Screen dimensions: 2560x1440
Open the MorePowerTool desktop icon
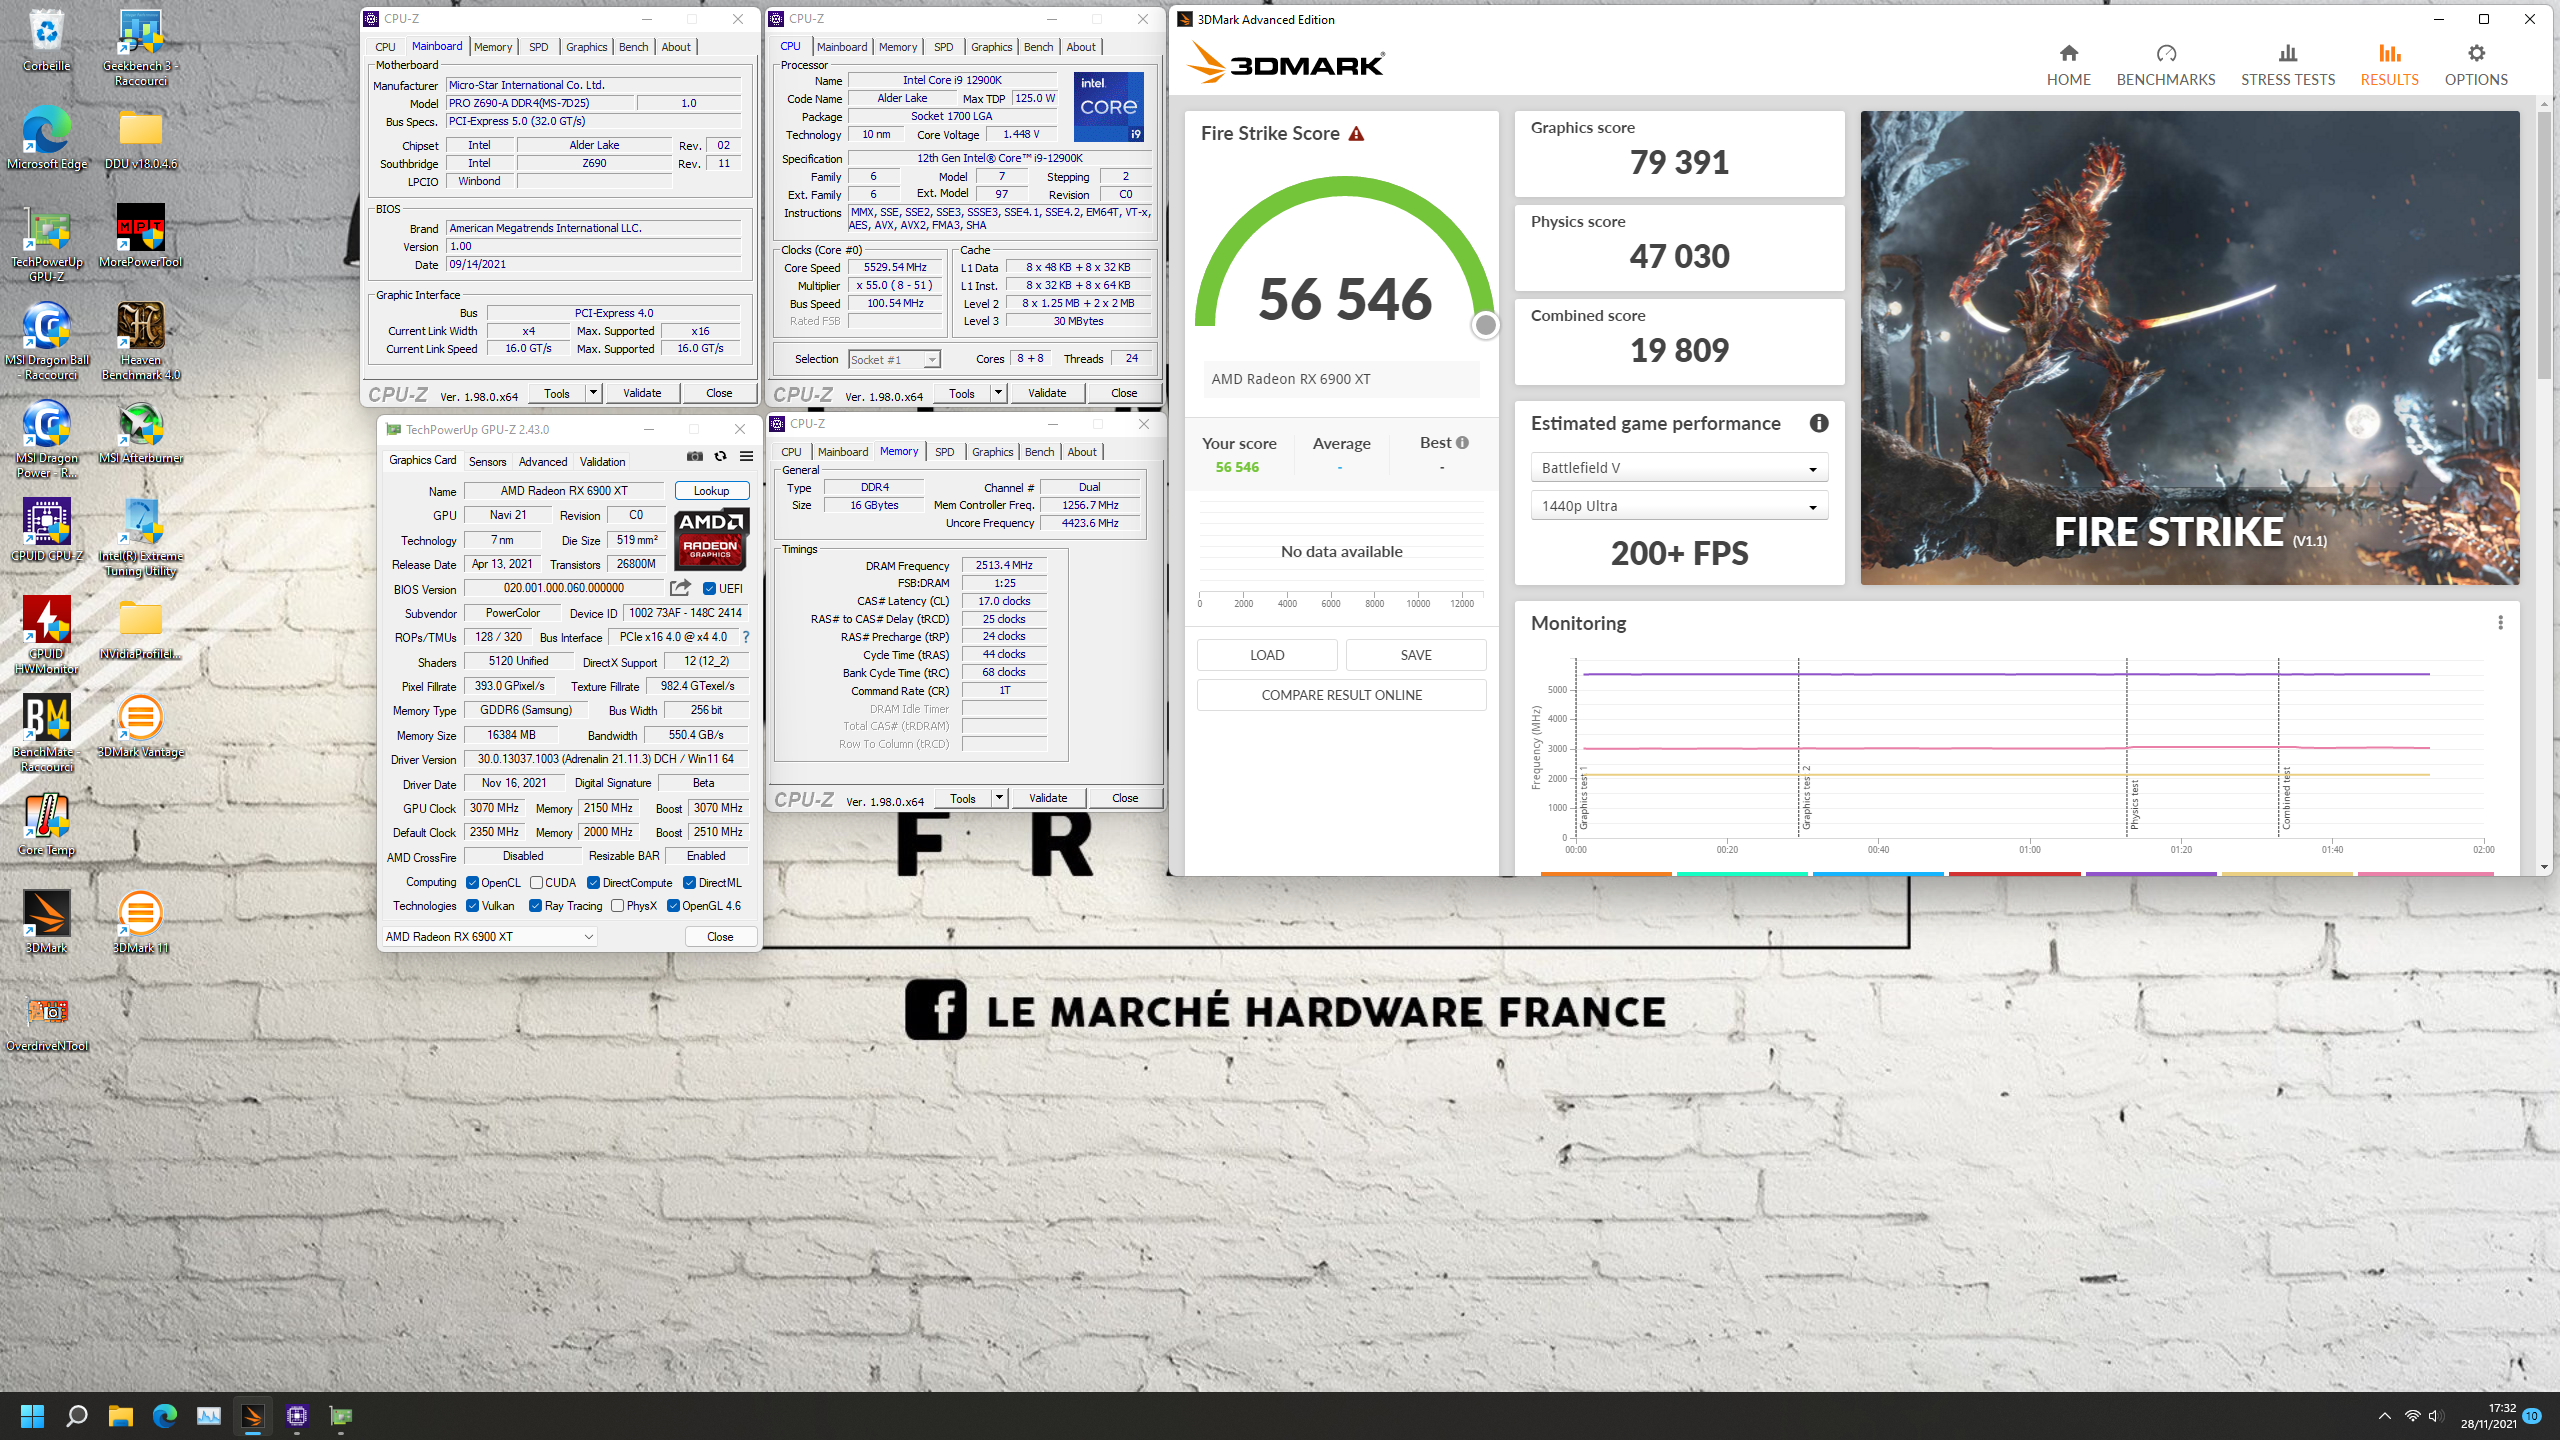(140, 236)
